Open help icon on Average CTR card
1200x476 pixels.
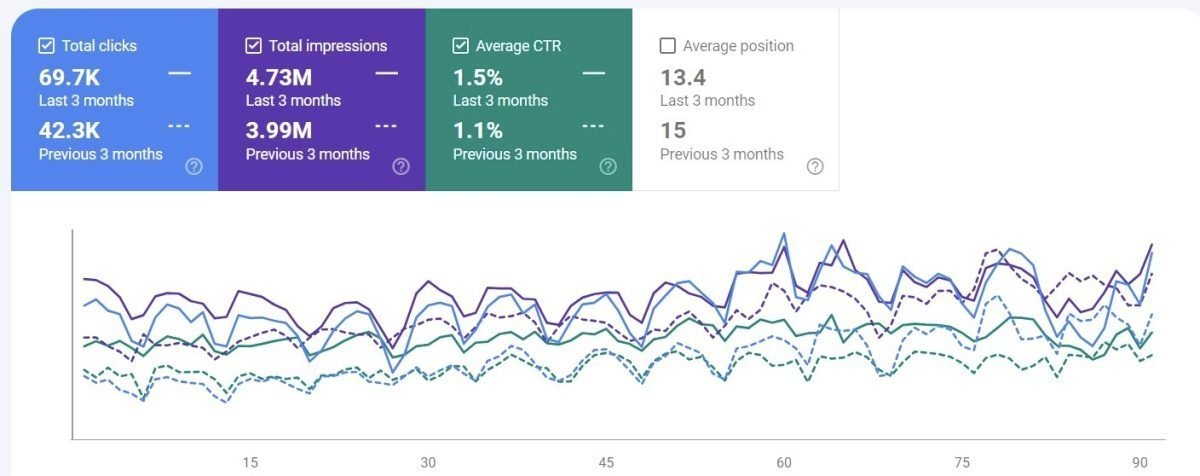pos(608,167)
